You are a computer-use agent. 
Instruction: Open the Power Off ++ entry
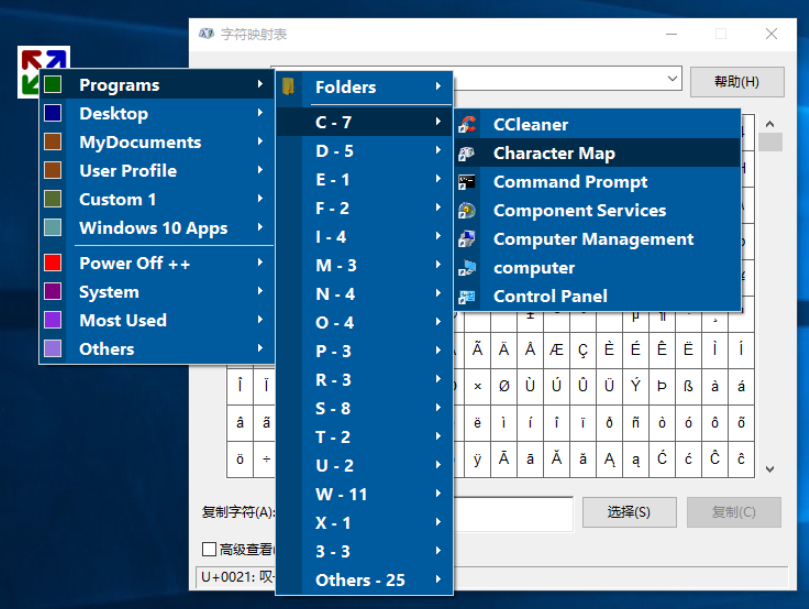click(156, 263)
